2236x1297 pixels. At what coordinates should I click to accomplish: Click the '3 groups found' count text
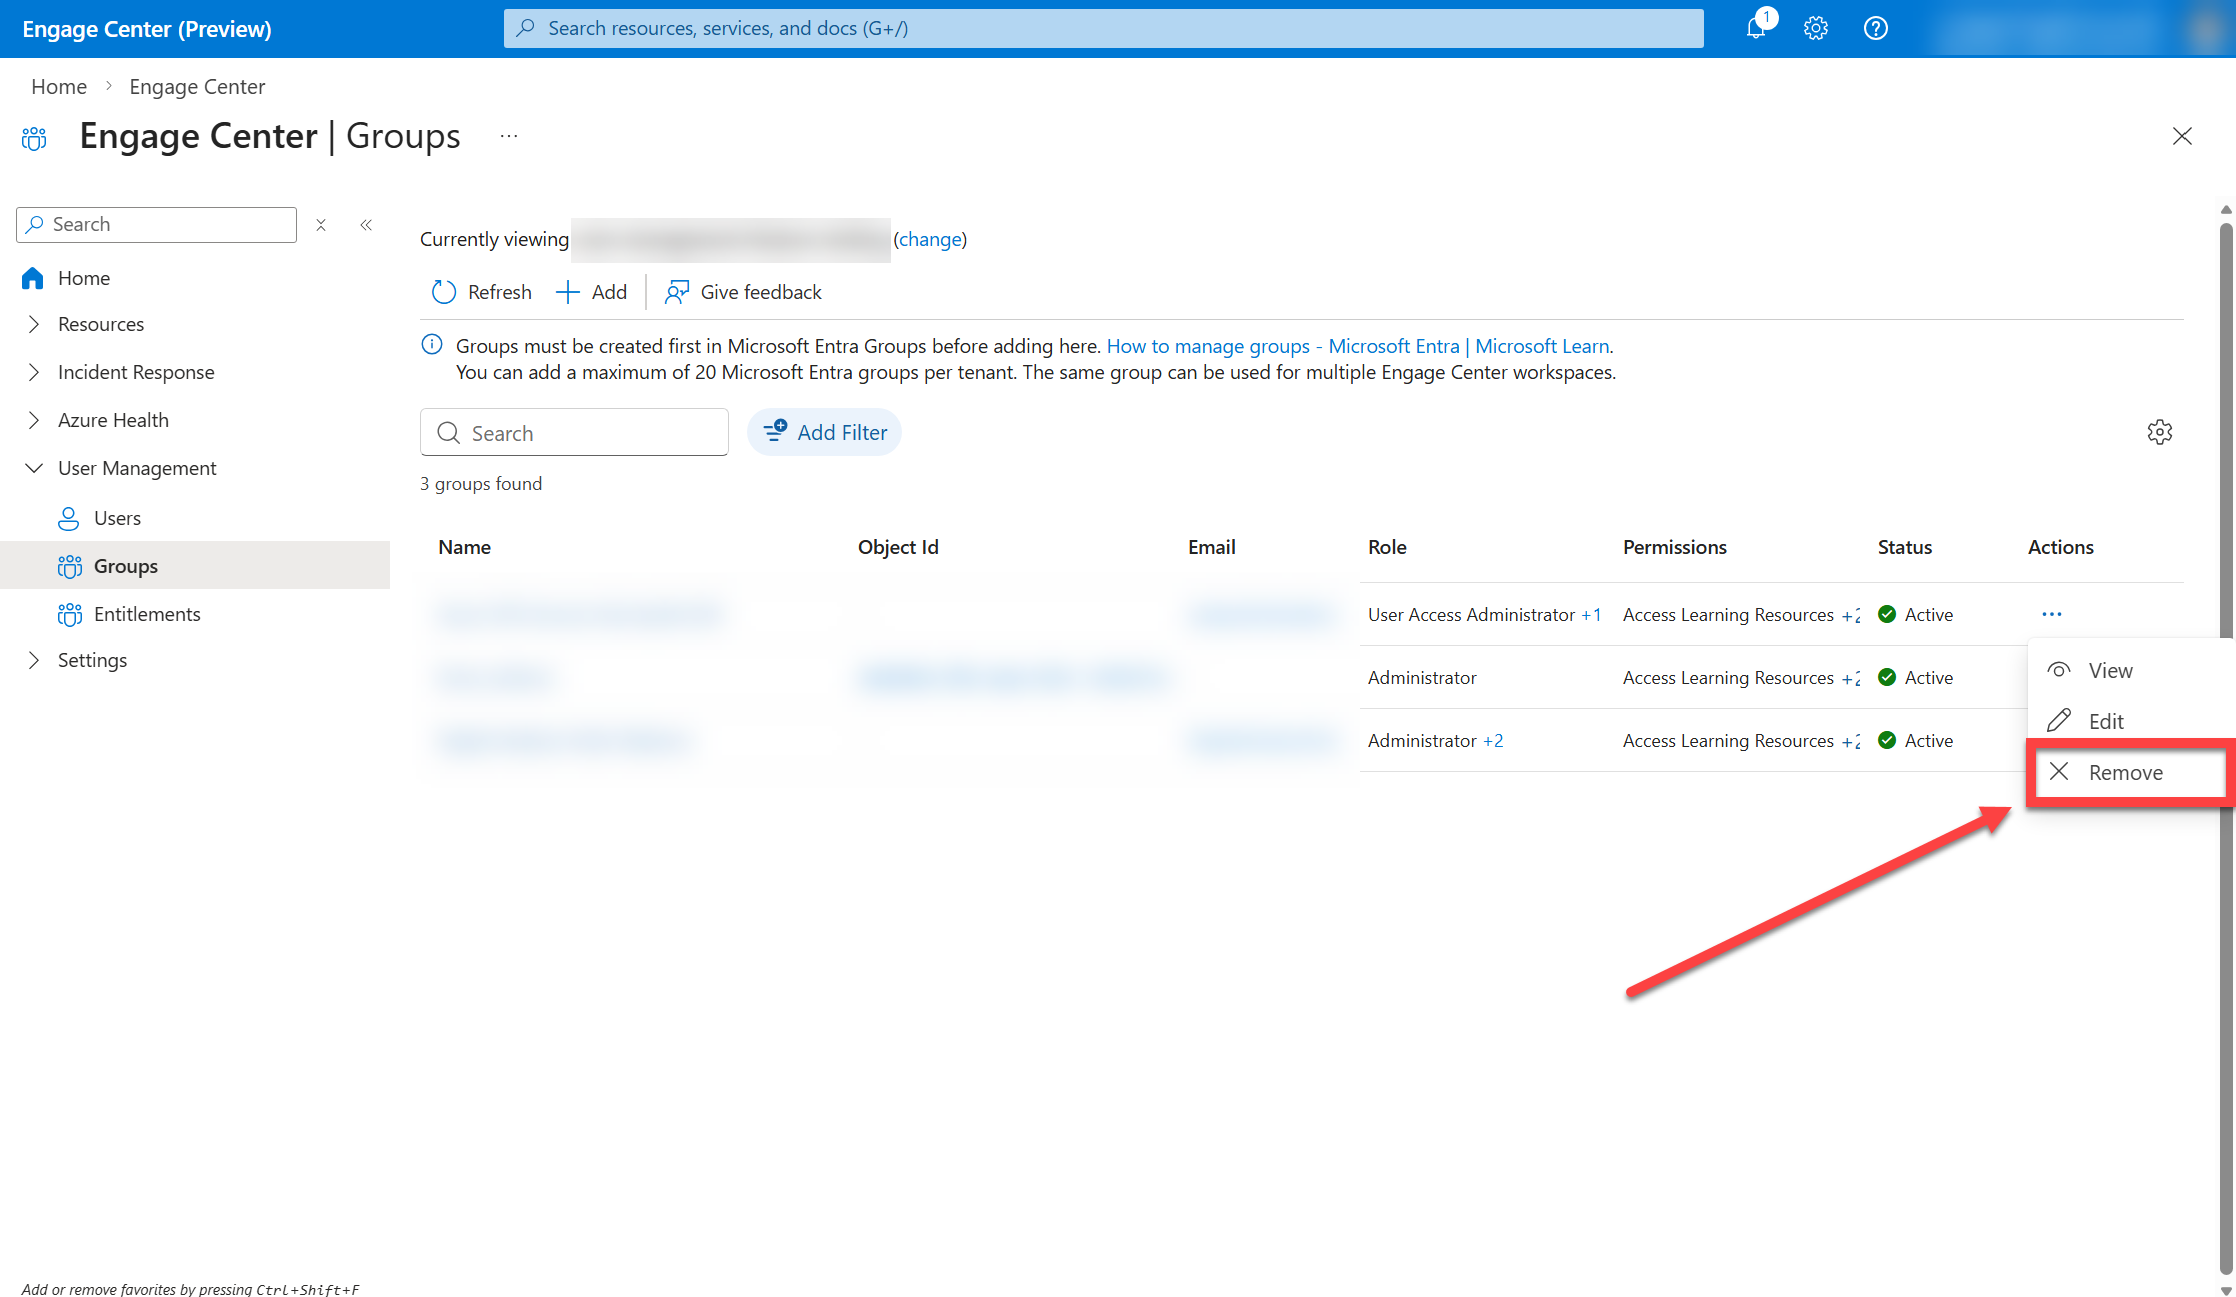[481, 484]
